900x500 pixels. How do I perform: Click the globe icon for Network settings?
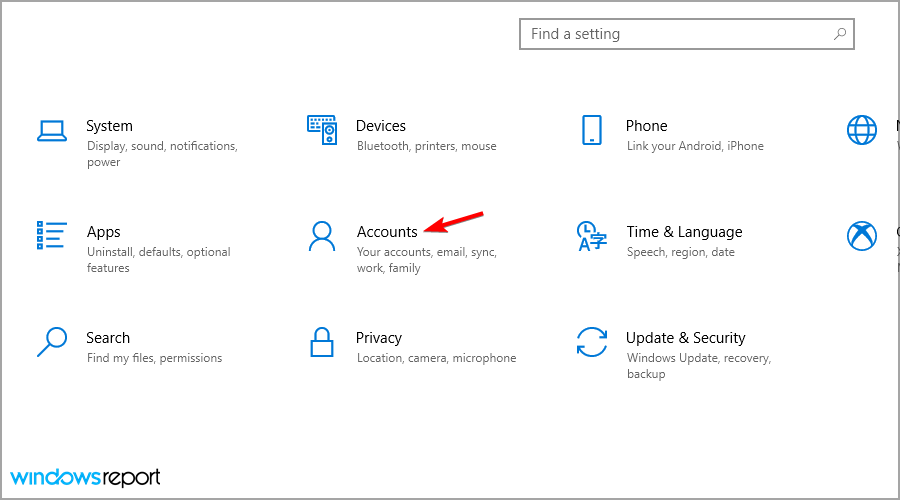861,130
